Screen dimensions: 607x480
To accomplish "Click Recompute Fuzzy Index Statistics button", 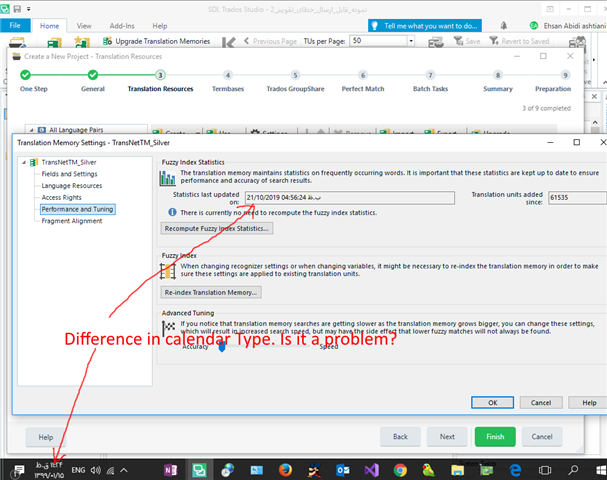I will [217, 228].
